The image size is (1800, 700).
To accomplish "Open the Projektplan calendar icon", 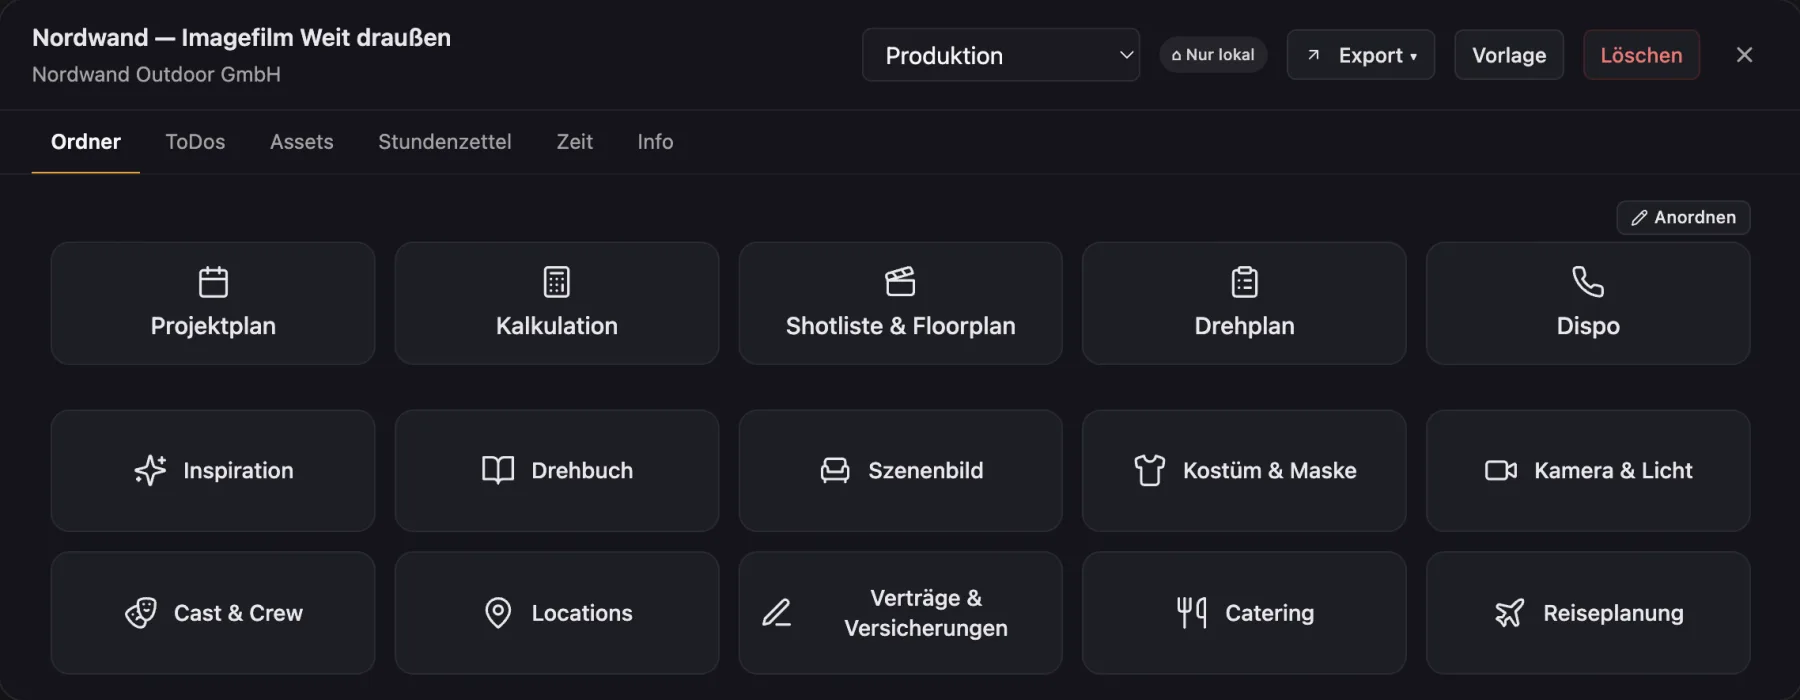I will point(213,282).
